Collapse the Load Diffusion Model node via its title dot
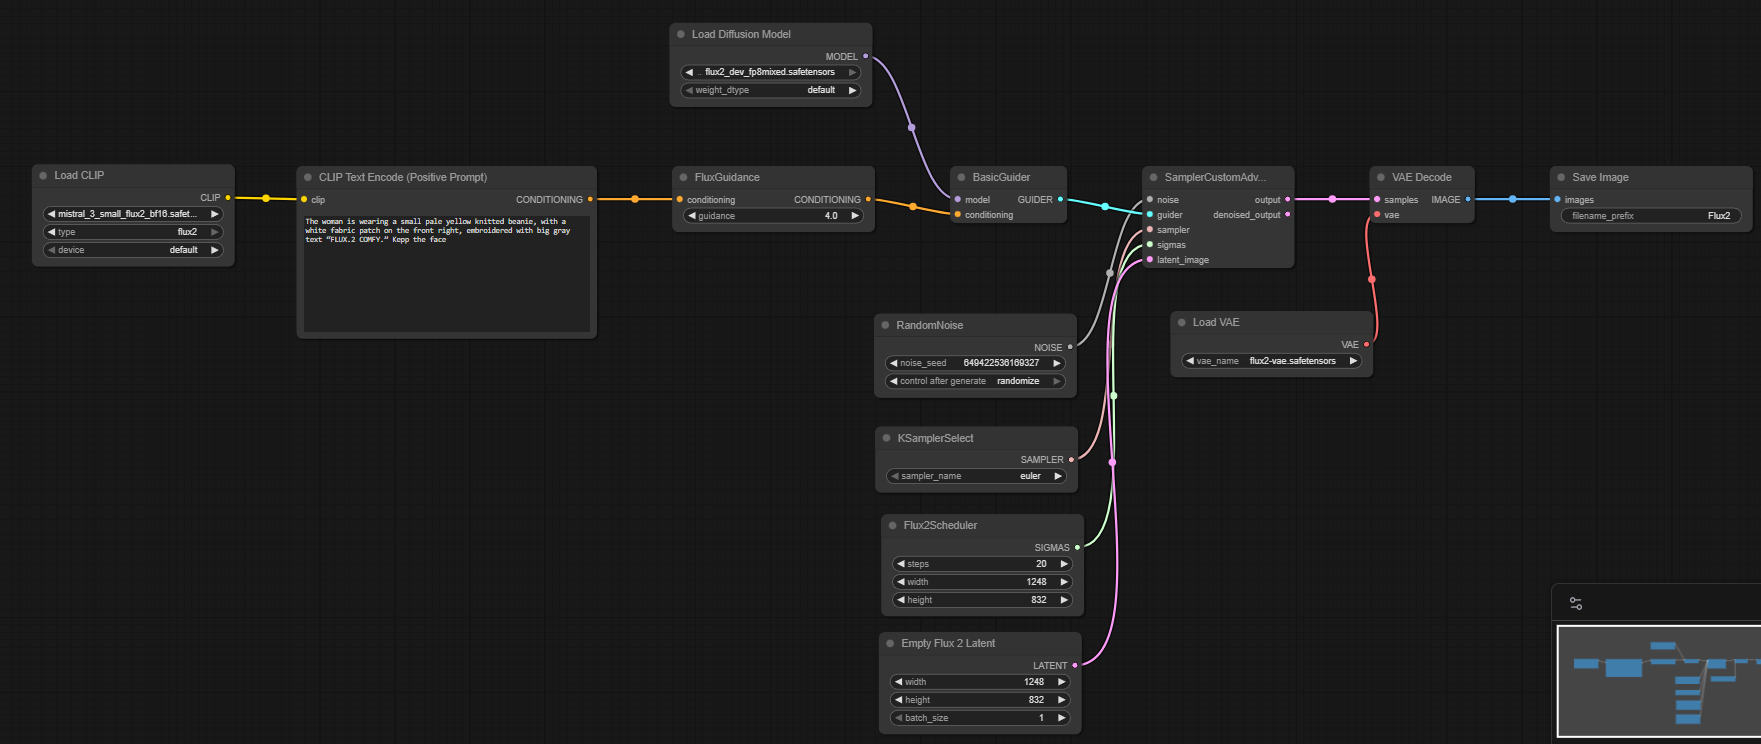 tap(681, 34)
